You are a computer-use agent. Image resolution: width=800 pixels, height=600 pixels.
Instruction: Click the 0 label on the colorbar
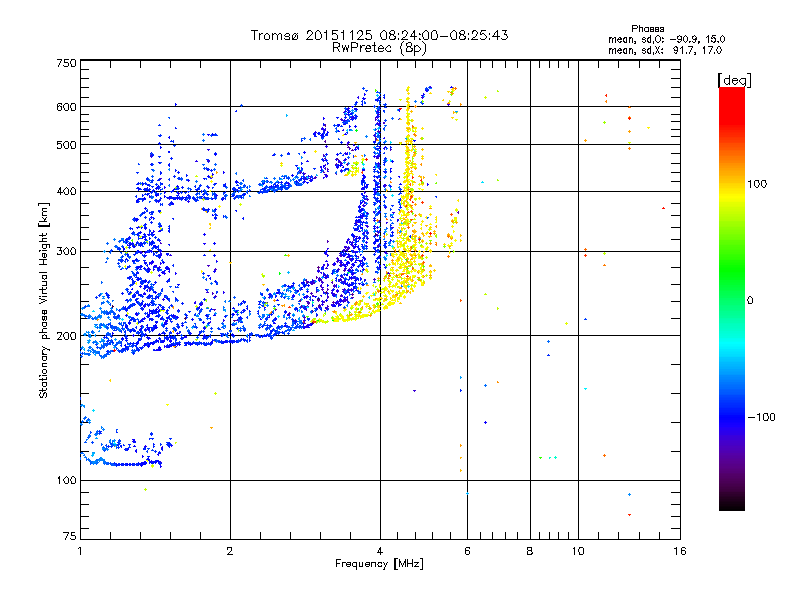(750, 301)
